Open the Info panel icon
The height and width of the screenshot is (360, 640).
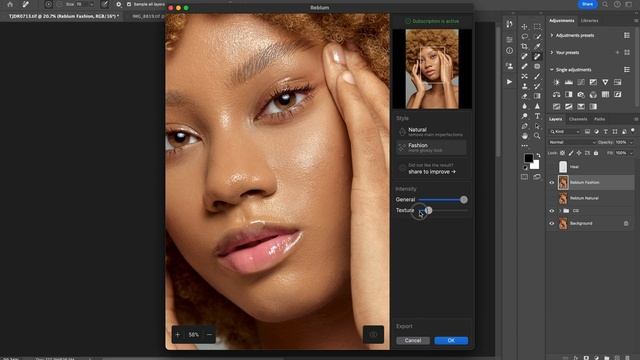pyautogui.click(x=509, y=51)
